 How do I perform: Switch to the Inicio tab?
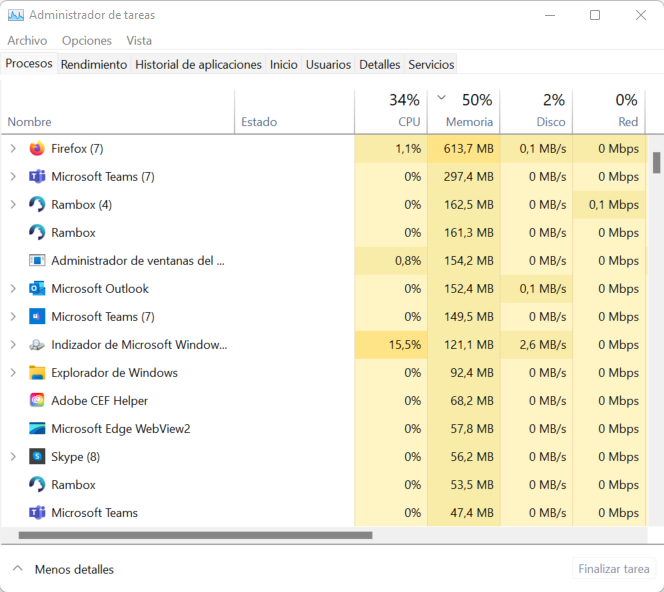pos(284,64)
